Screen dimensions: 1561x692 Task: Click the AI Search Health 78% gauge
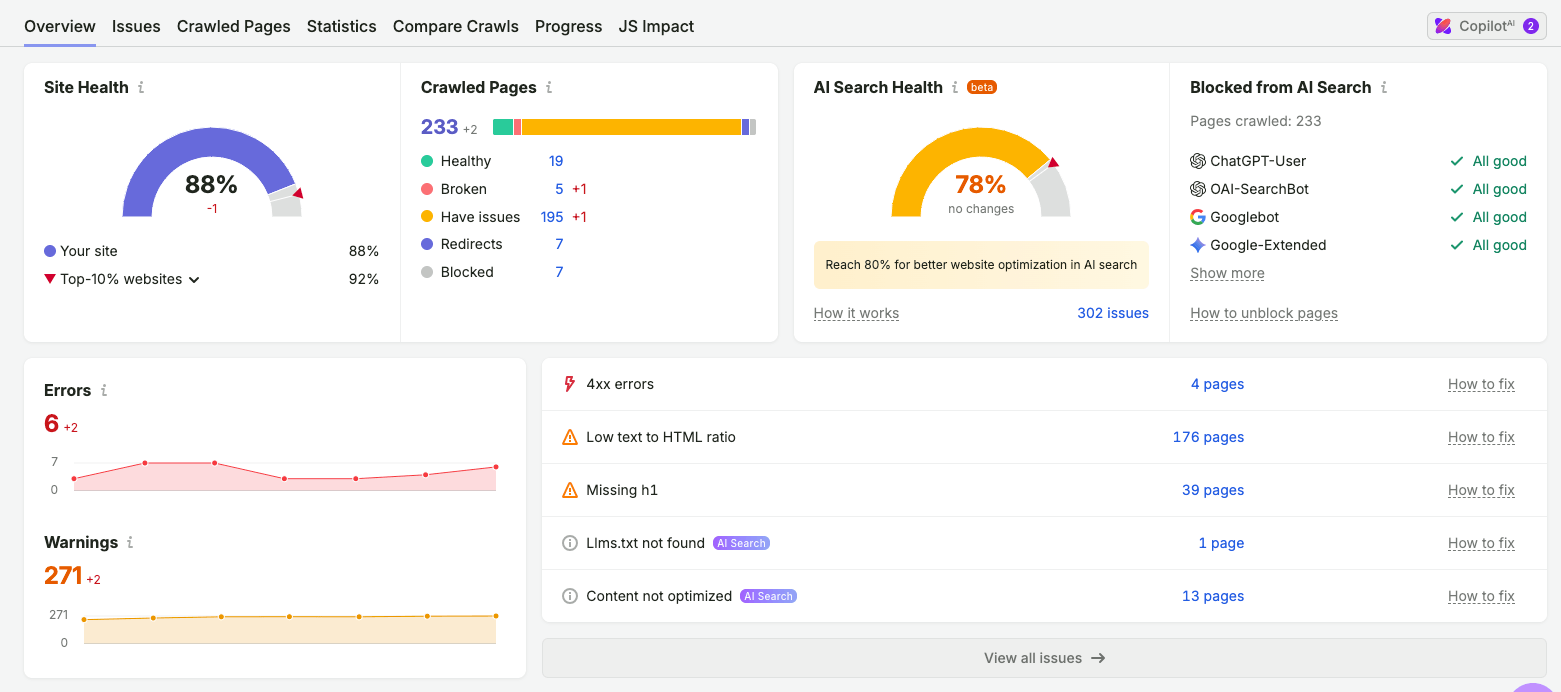tap(981, 172)
